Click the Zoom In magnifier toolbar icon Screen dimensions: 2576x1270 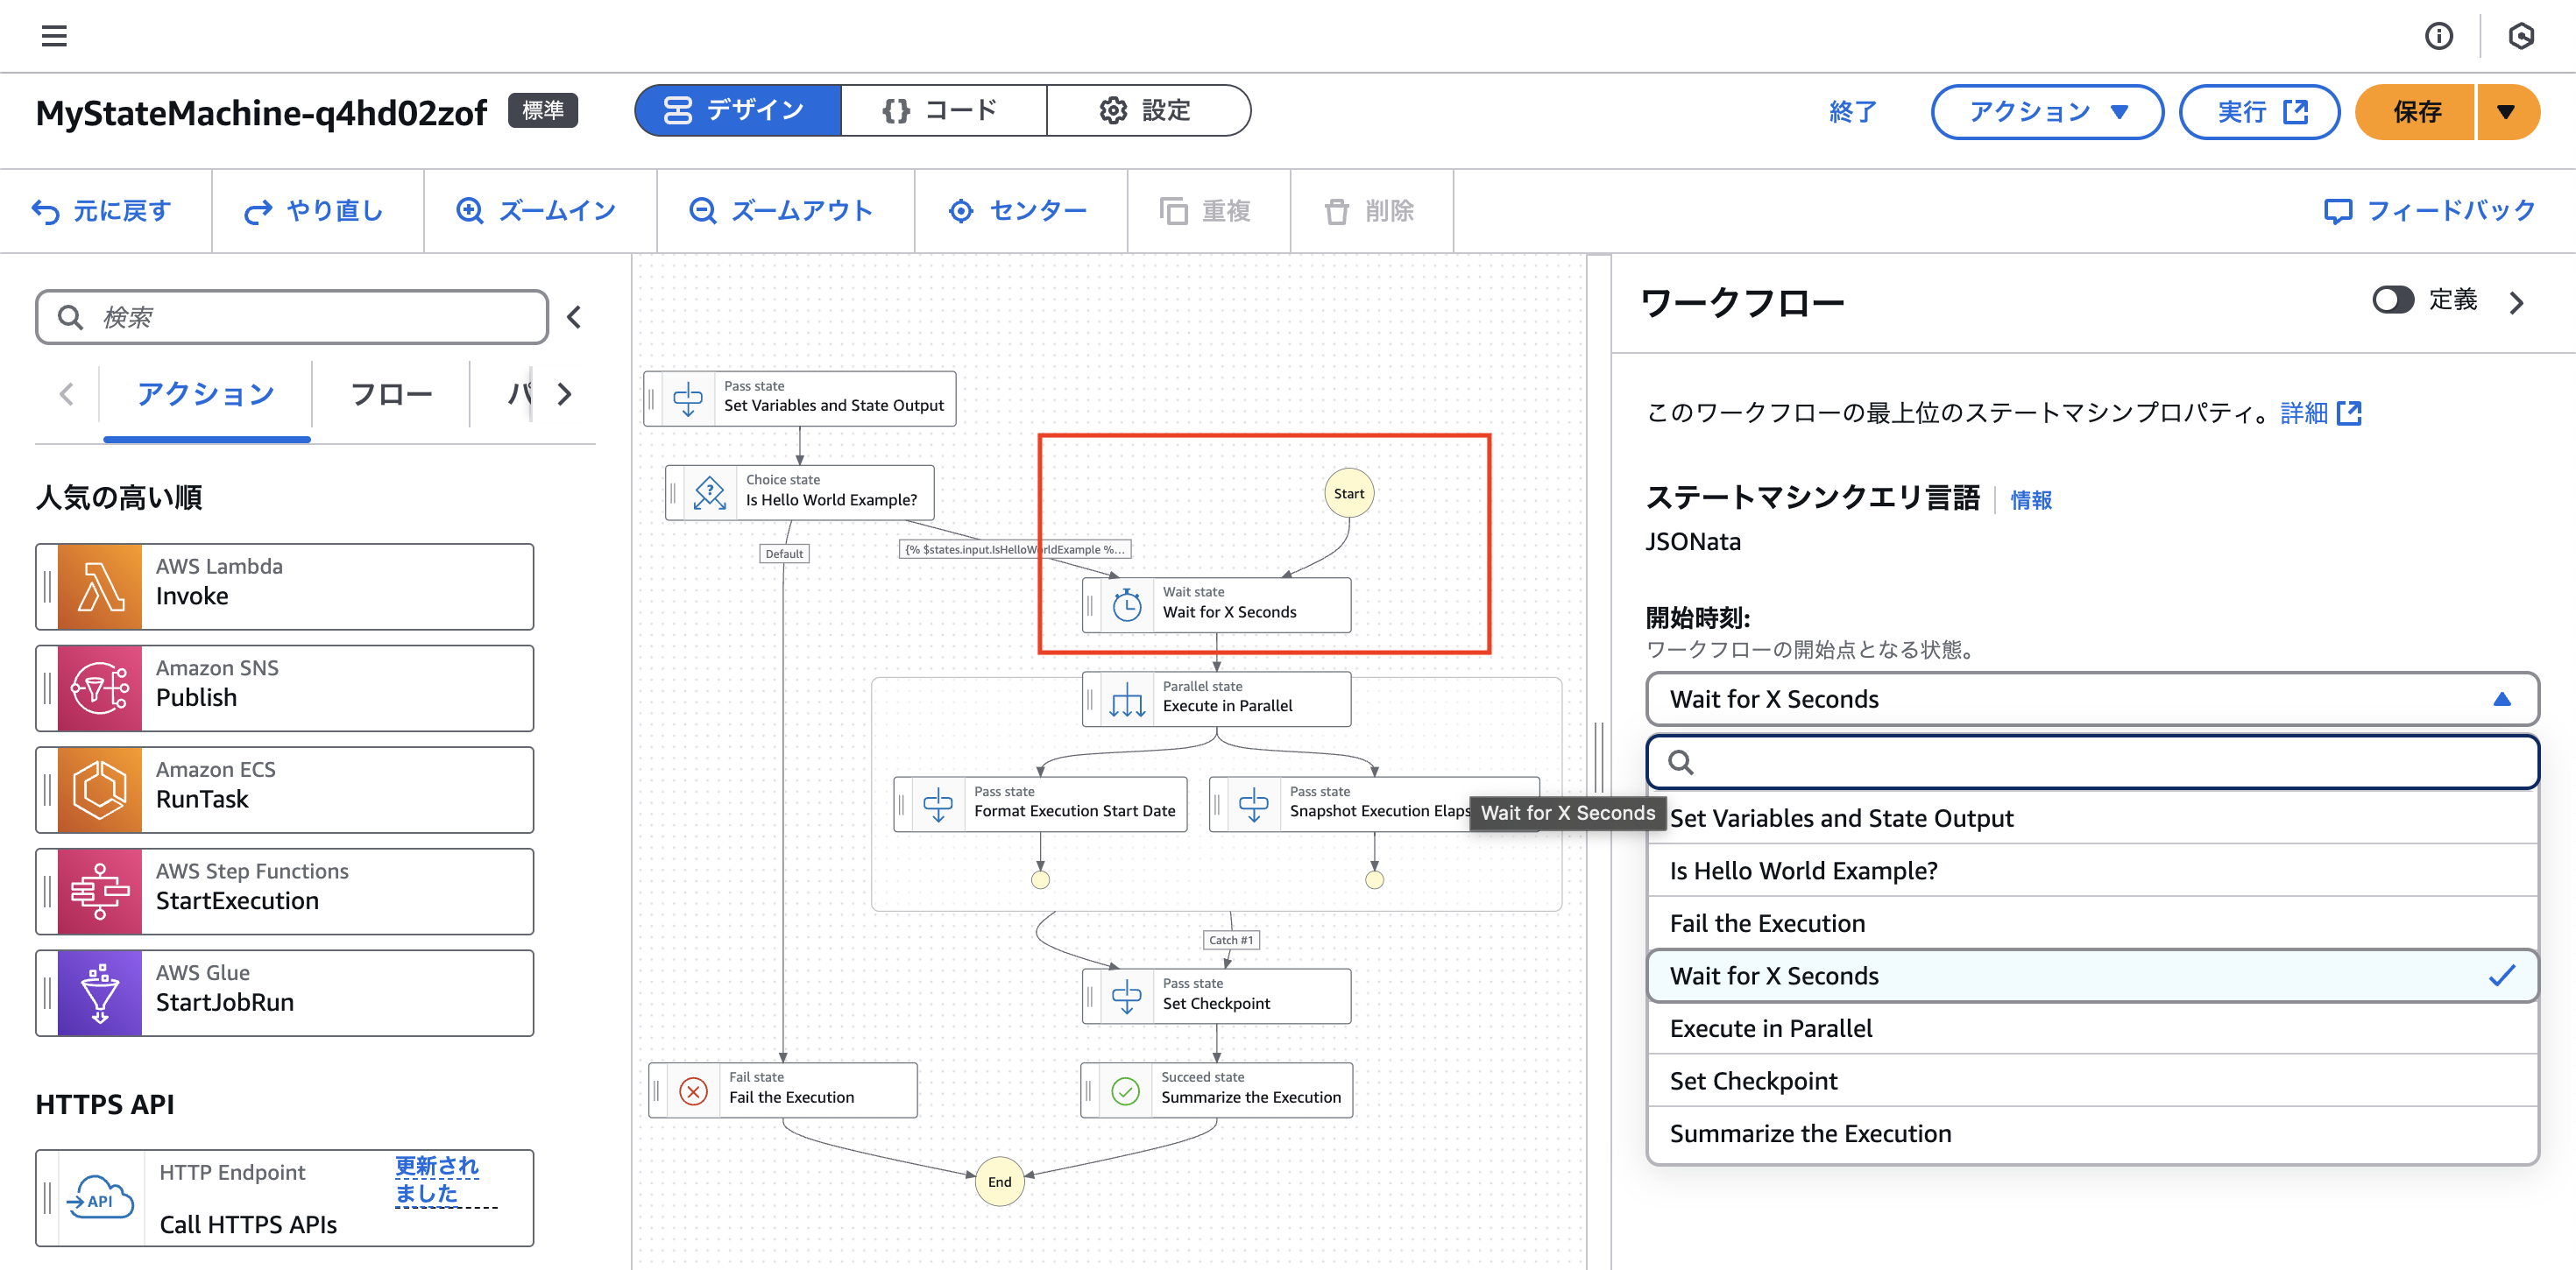470,211
